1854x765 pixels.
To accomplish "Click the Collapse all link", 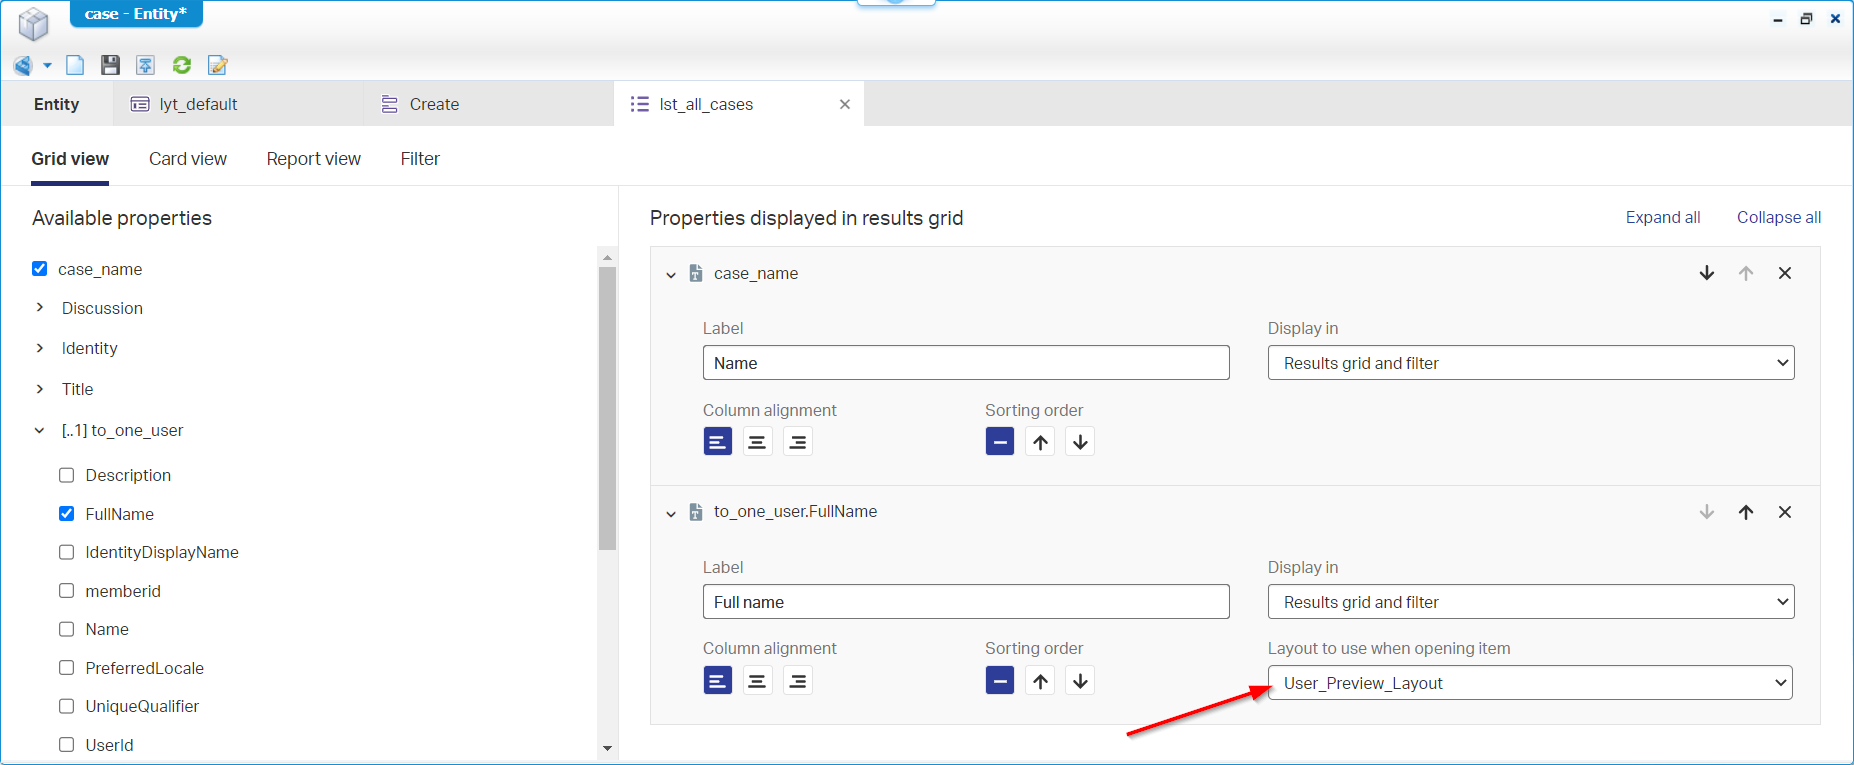I will pos(1778,218).
